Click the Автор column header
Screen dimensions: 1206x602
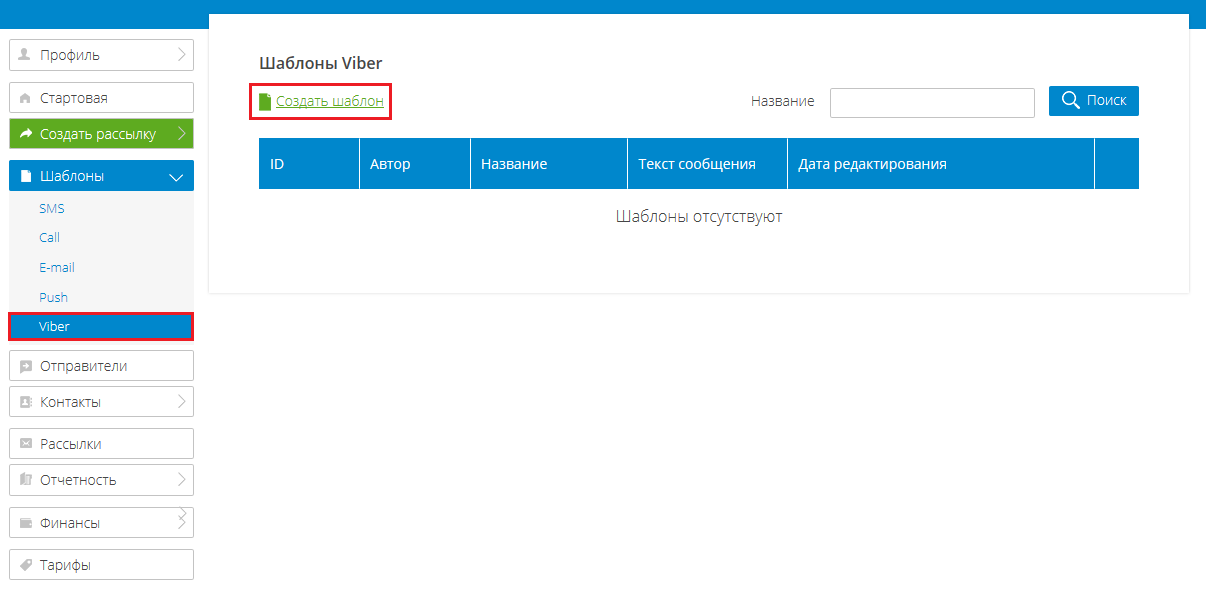415,164
